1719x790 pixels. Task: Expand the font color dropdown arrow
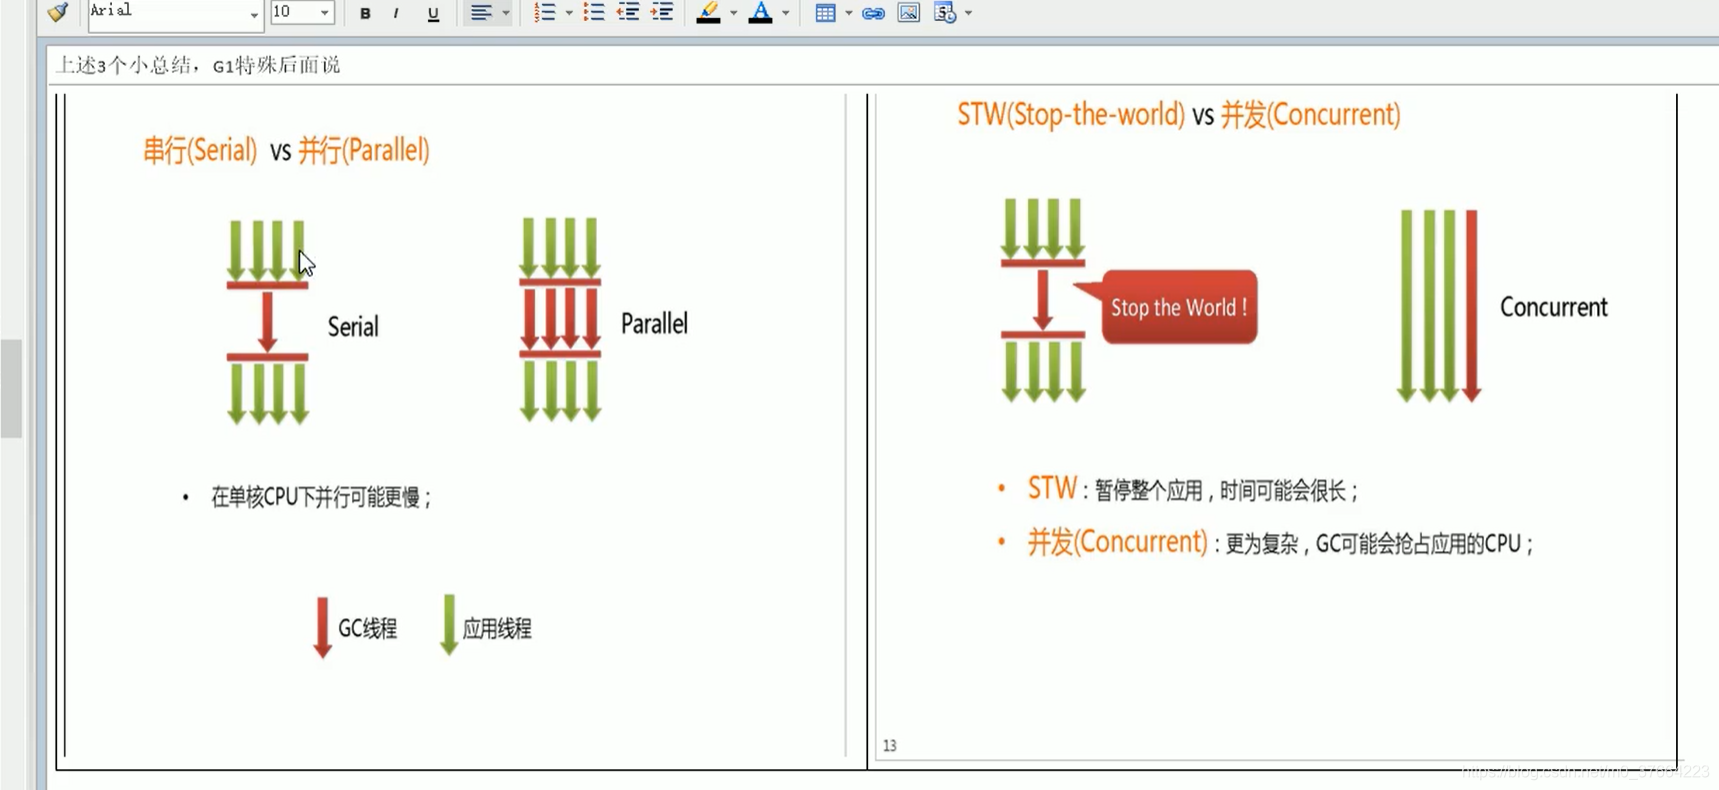tap(785, 13)
